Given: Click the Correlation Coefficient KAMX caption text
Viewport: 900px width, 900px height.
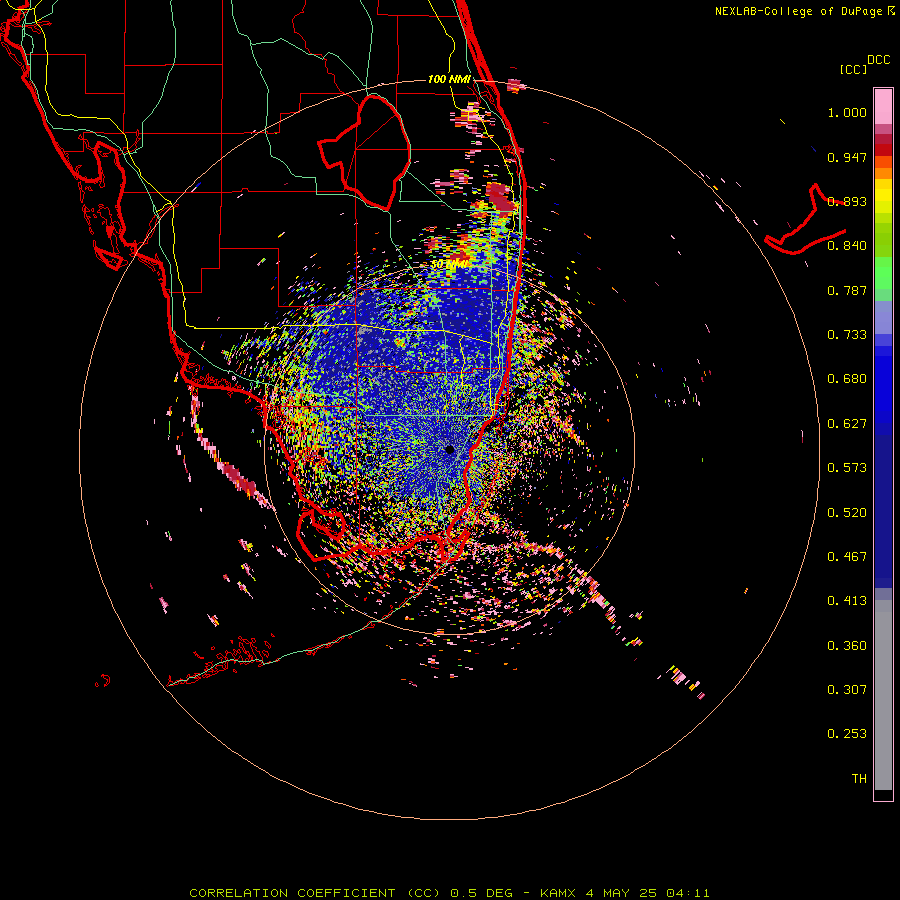Looking at the screenshot, I should click(449, 893).
